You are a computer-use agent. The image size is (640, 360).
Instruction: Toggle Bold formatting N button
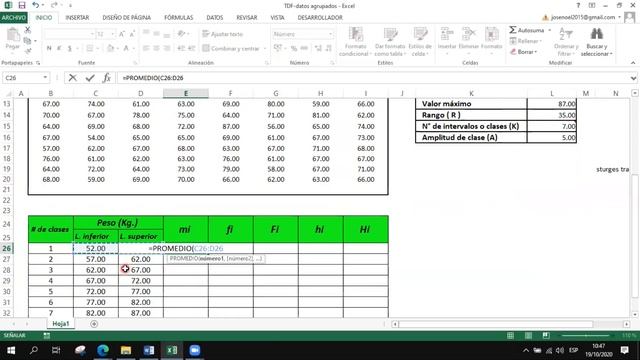(49, 48)
